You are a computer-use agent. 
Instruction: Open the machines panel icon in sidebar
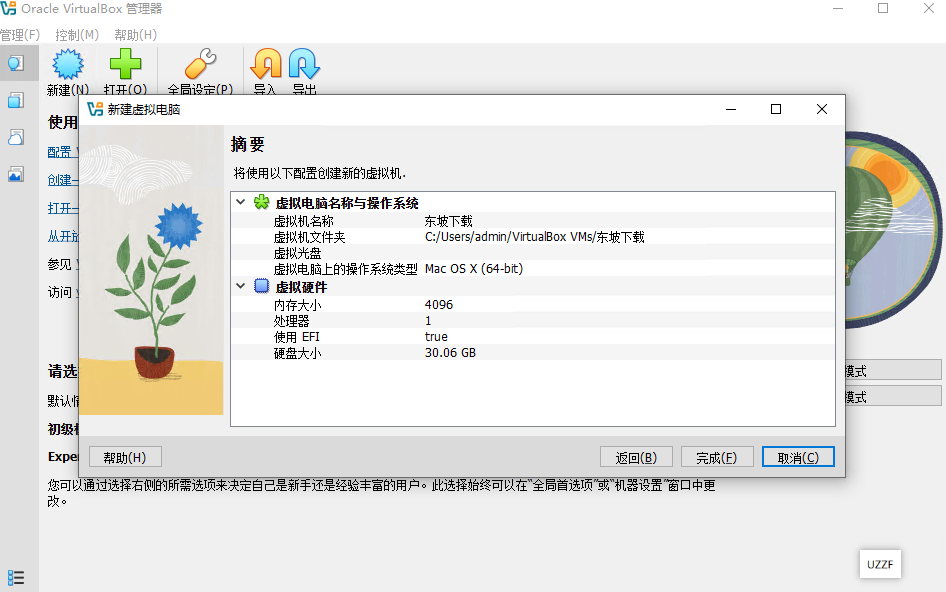click(15, 99)
